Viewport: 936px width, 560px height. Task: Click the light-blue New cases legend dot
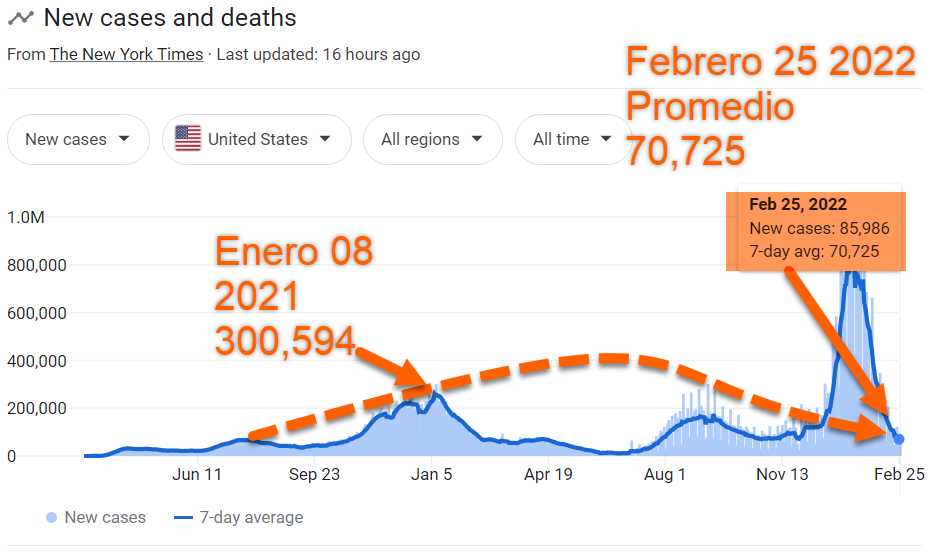coord(51,518)
